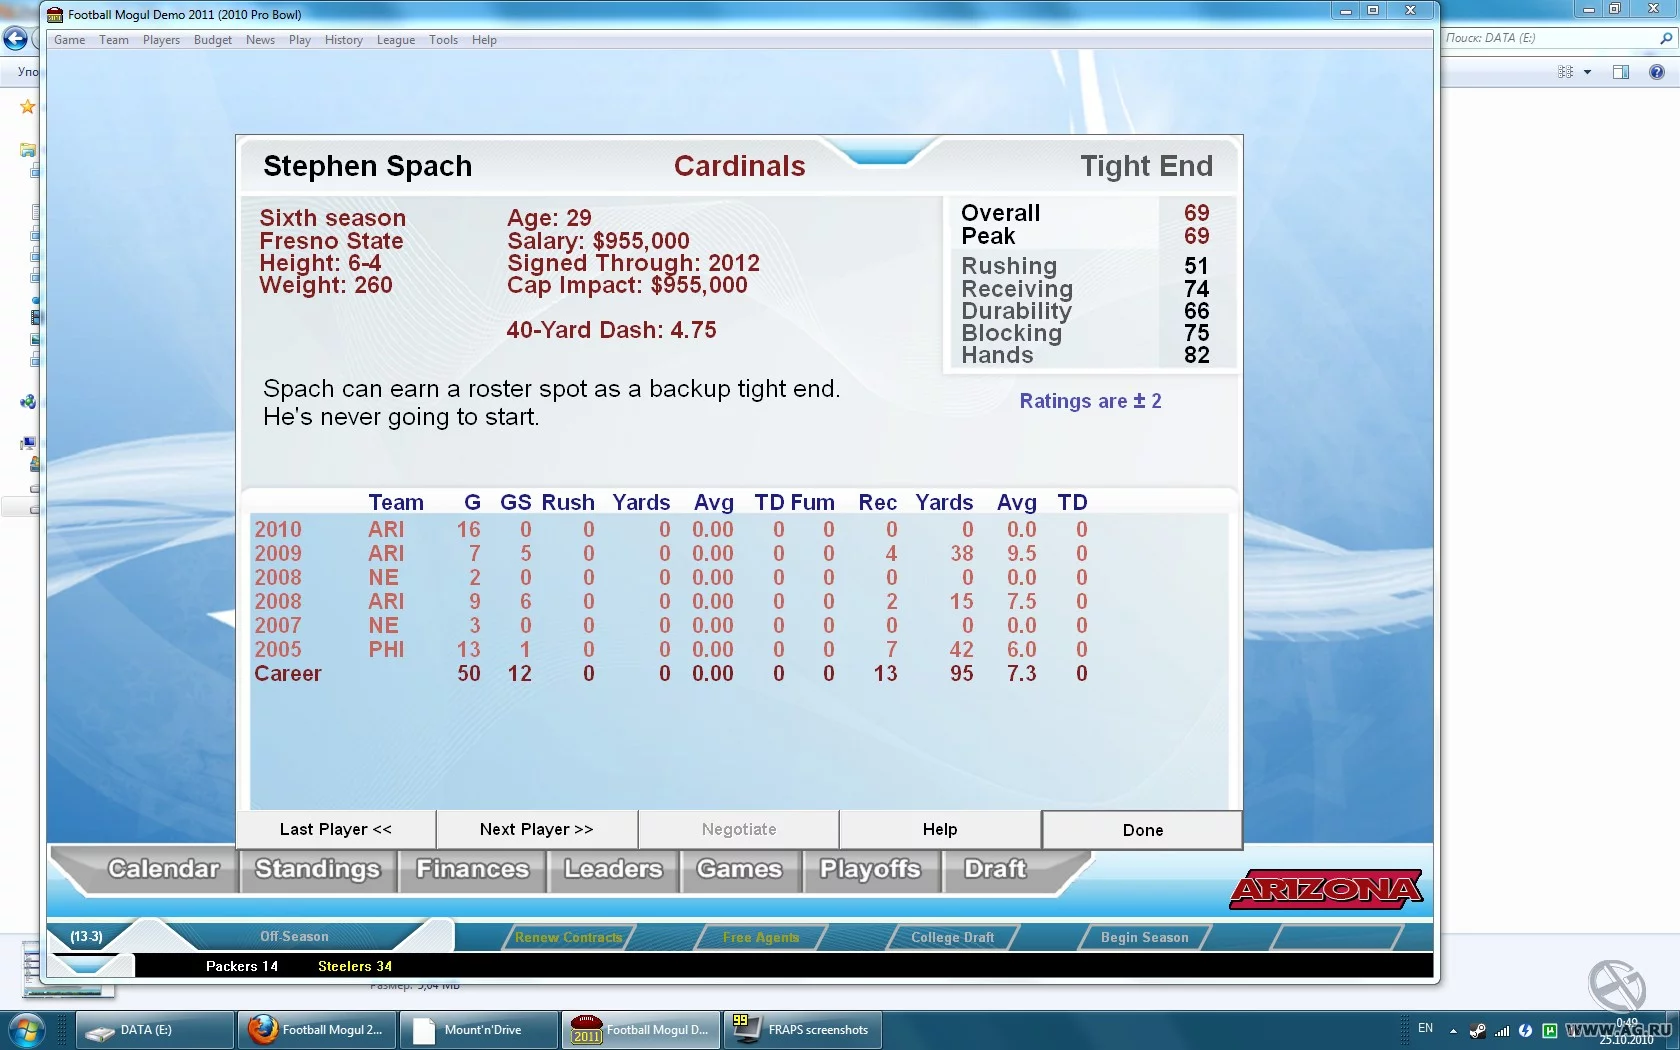
Task: Open the Playoffs tab
Action: [x=870, y=869]
